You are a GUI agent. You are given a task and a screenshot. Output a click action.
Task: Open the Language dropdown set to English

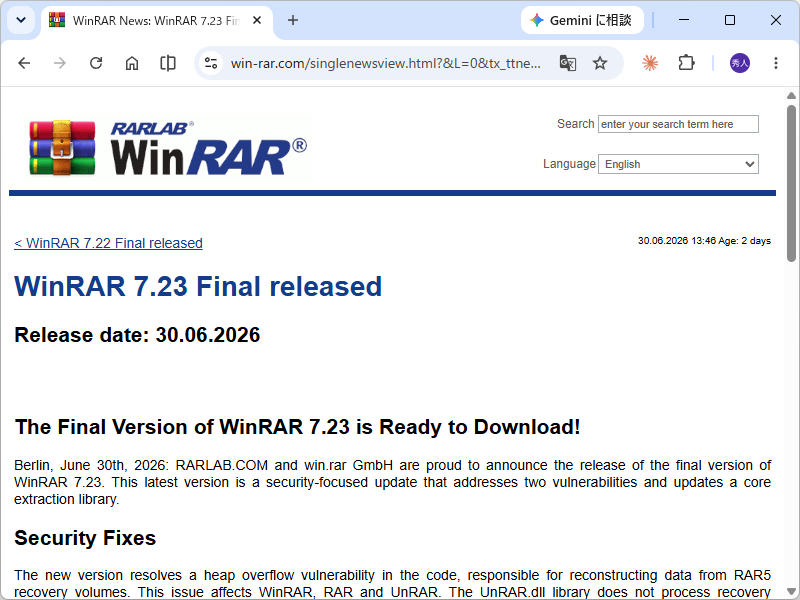(678, 164)
